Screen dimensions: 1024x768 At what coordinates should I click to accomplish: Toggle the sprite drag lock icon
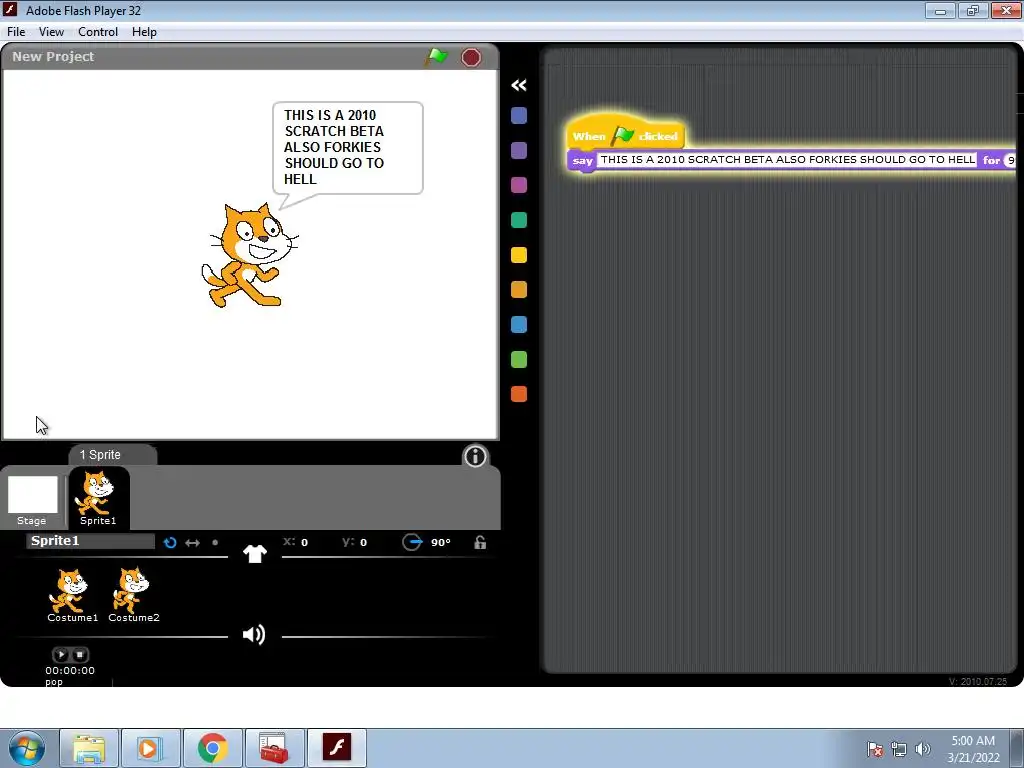click(480, 542)
